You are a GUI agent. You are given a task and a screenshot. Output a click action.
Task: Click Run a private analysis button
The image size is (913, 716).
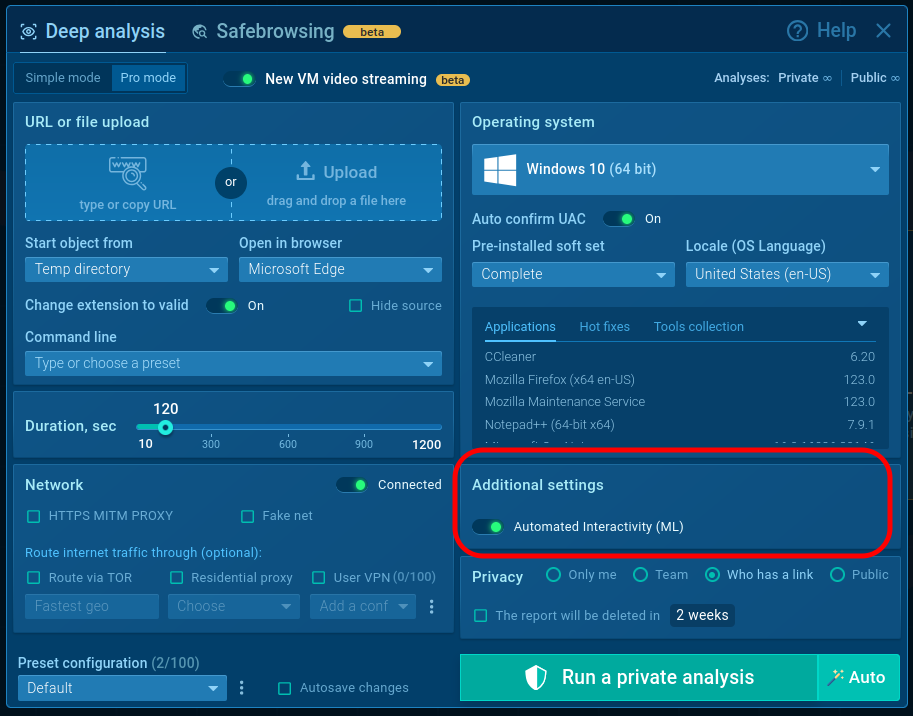point(638,678)
